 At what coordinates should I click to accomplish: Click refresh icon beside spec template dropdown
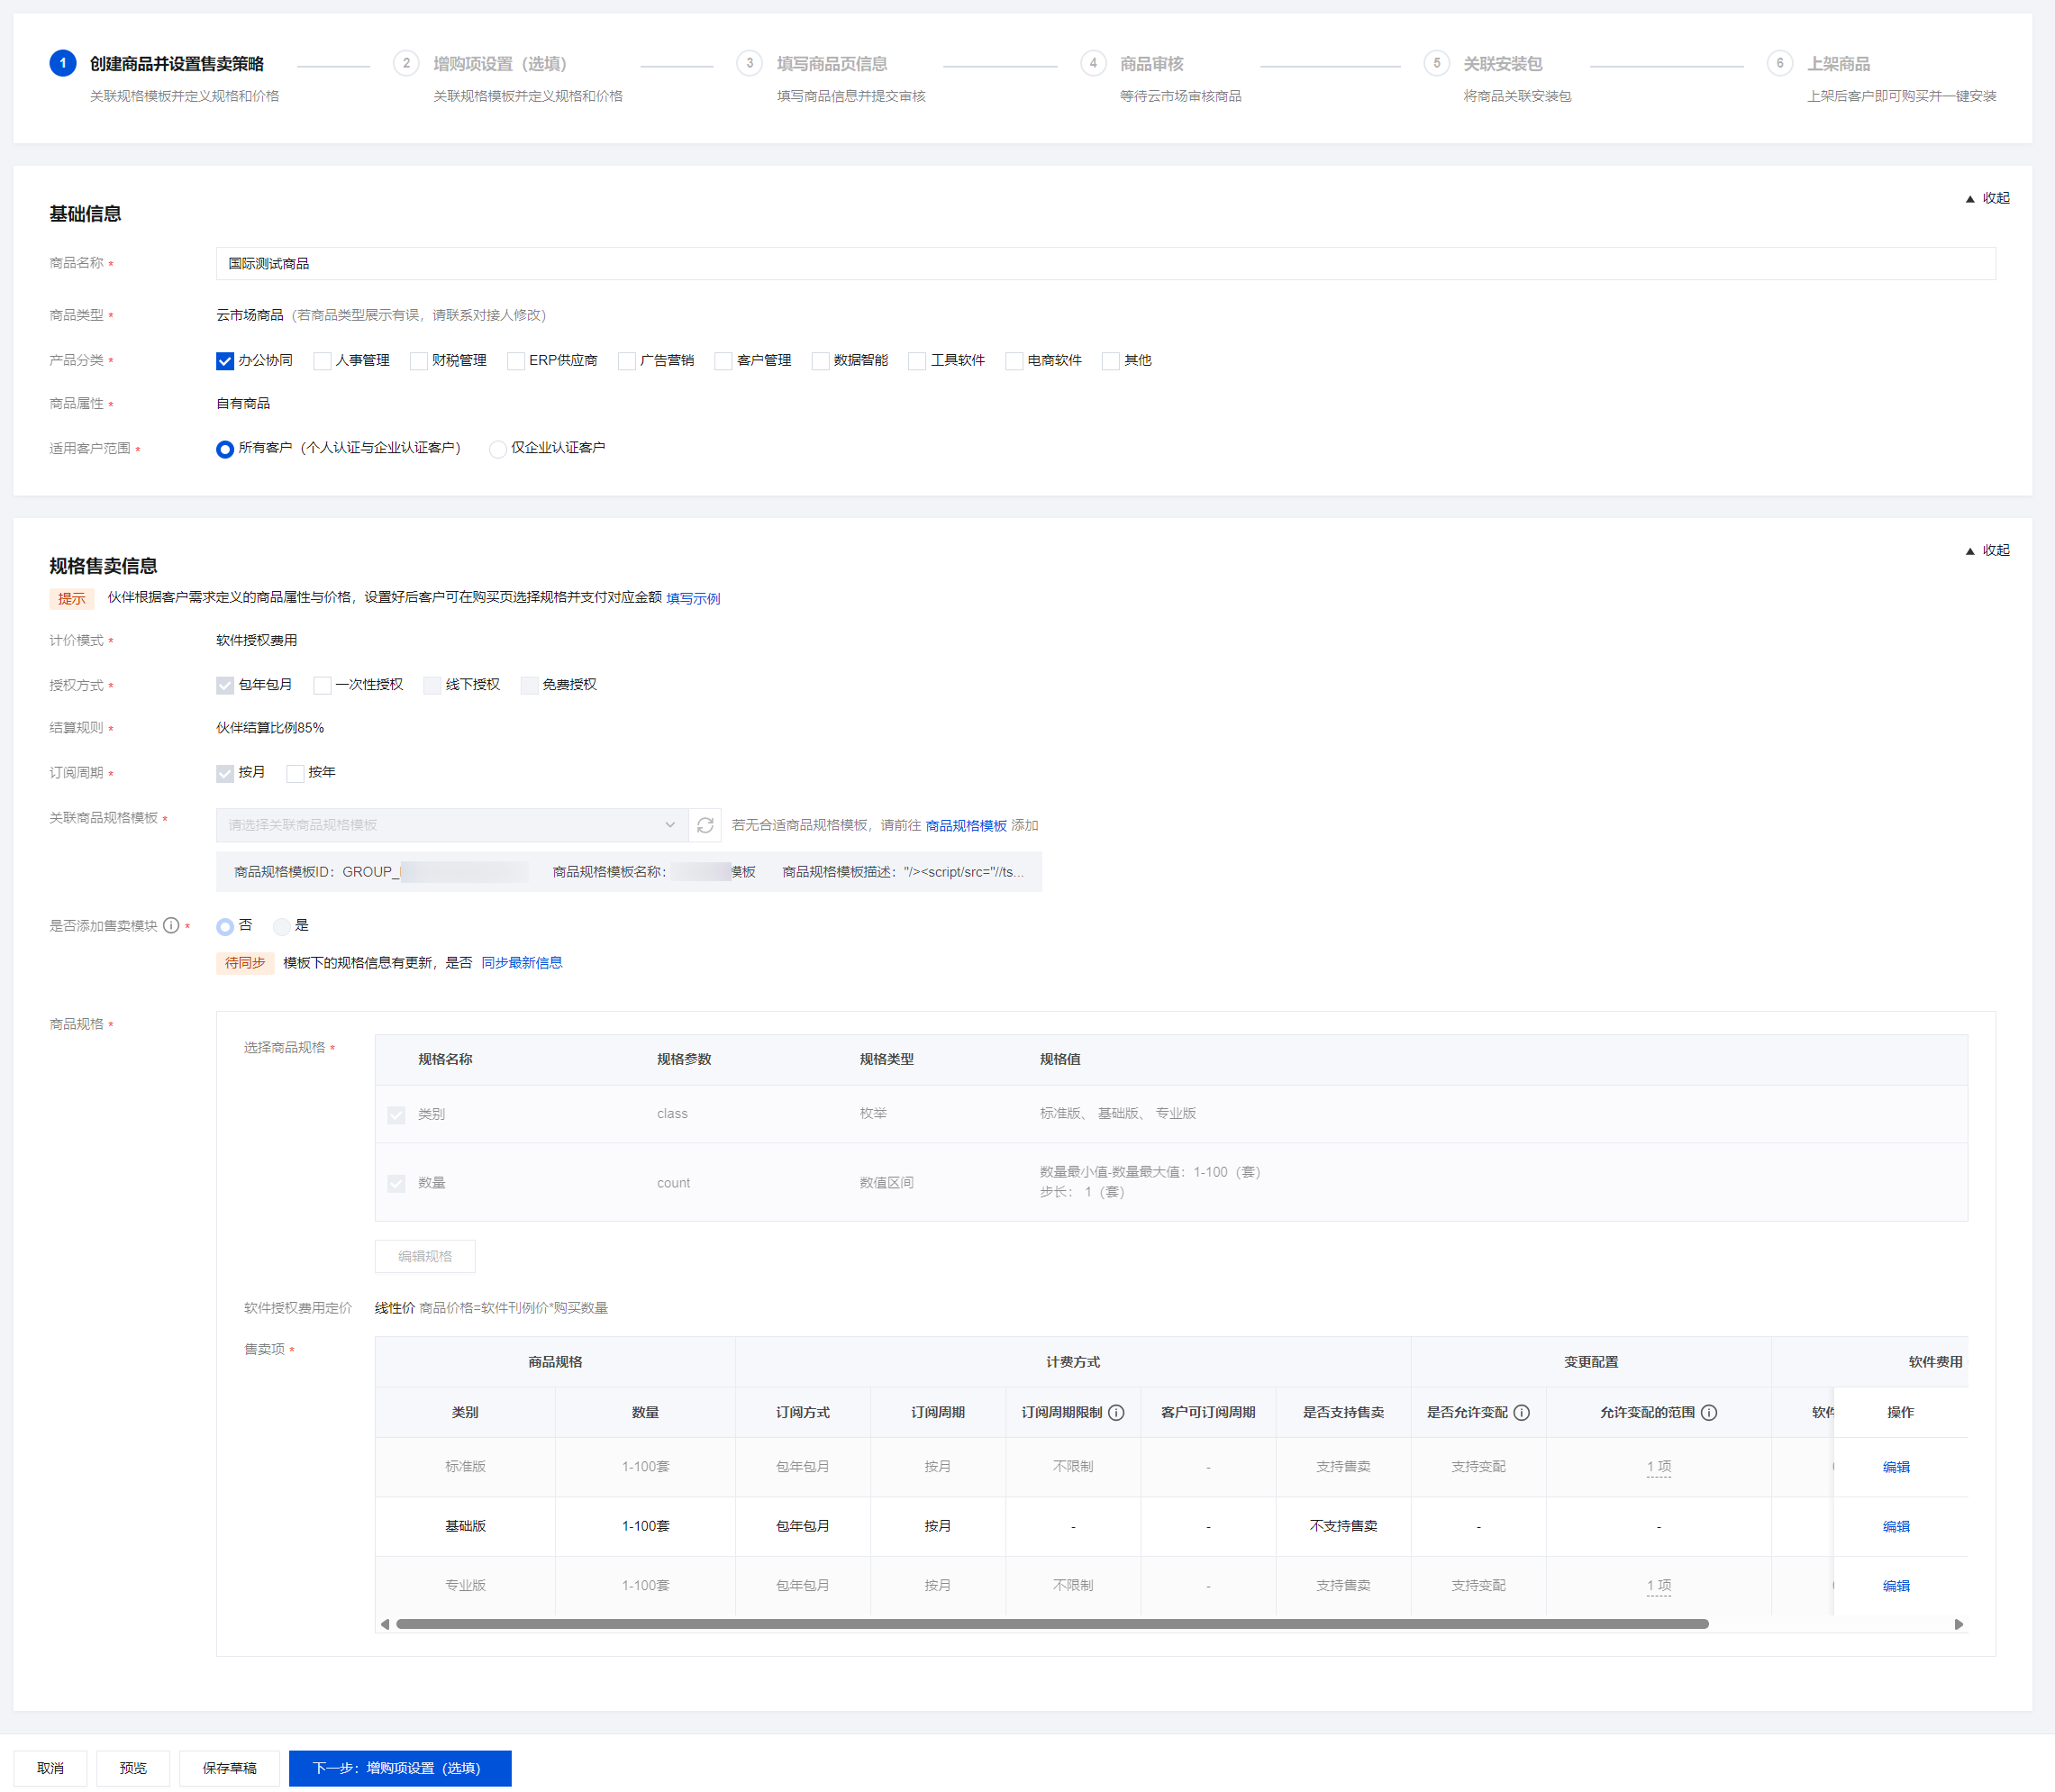coord(705,825)
